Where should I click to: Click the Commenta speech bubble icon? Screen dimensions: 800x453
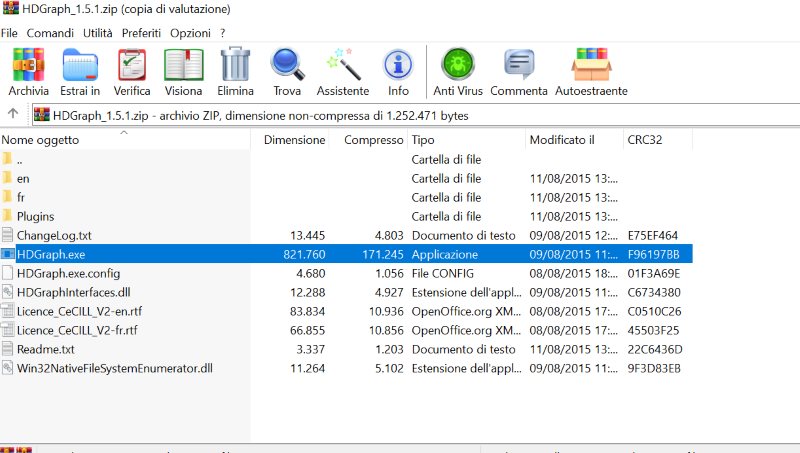519,64
